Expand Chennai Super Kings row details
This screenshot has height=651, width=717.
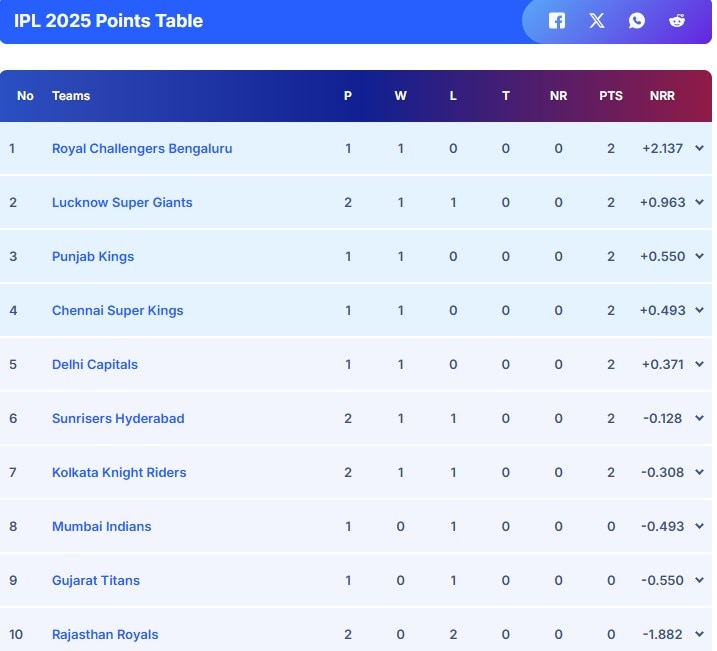(699, 310)
